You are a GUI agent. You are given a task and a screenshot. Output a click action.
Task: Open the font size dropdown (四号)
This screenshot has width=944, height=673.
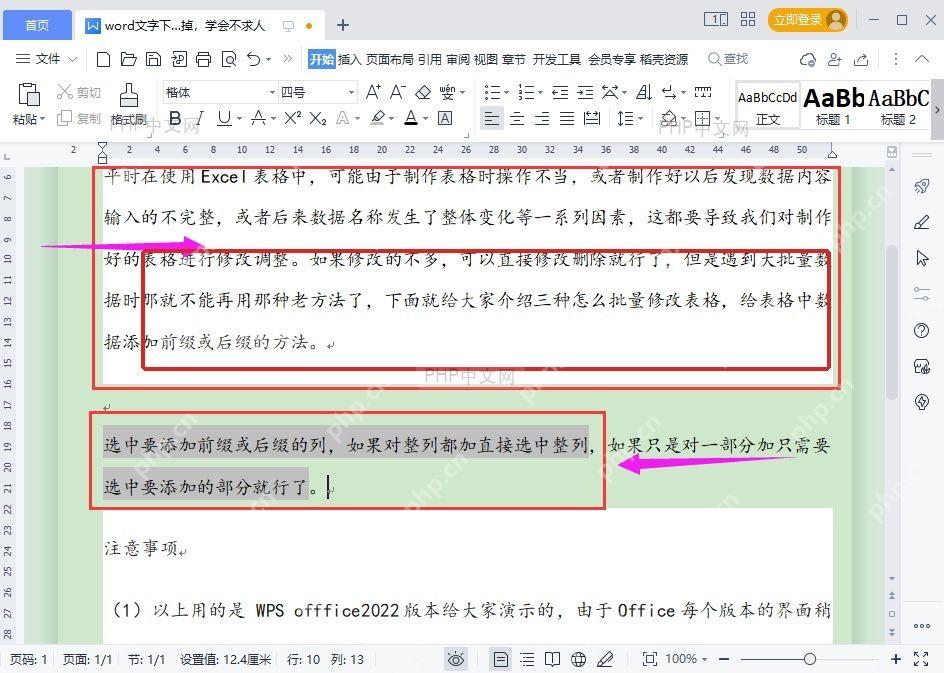click(x=352, y=92)
